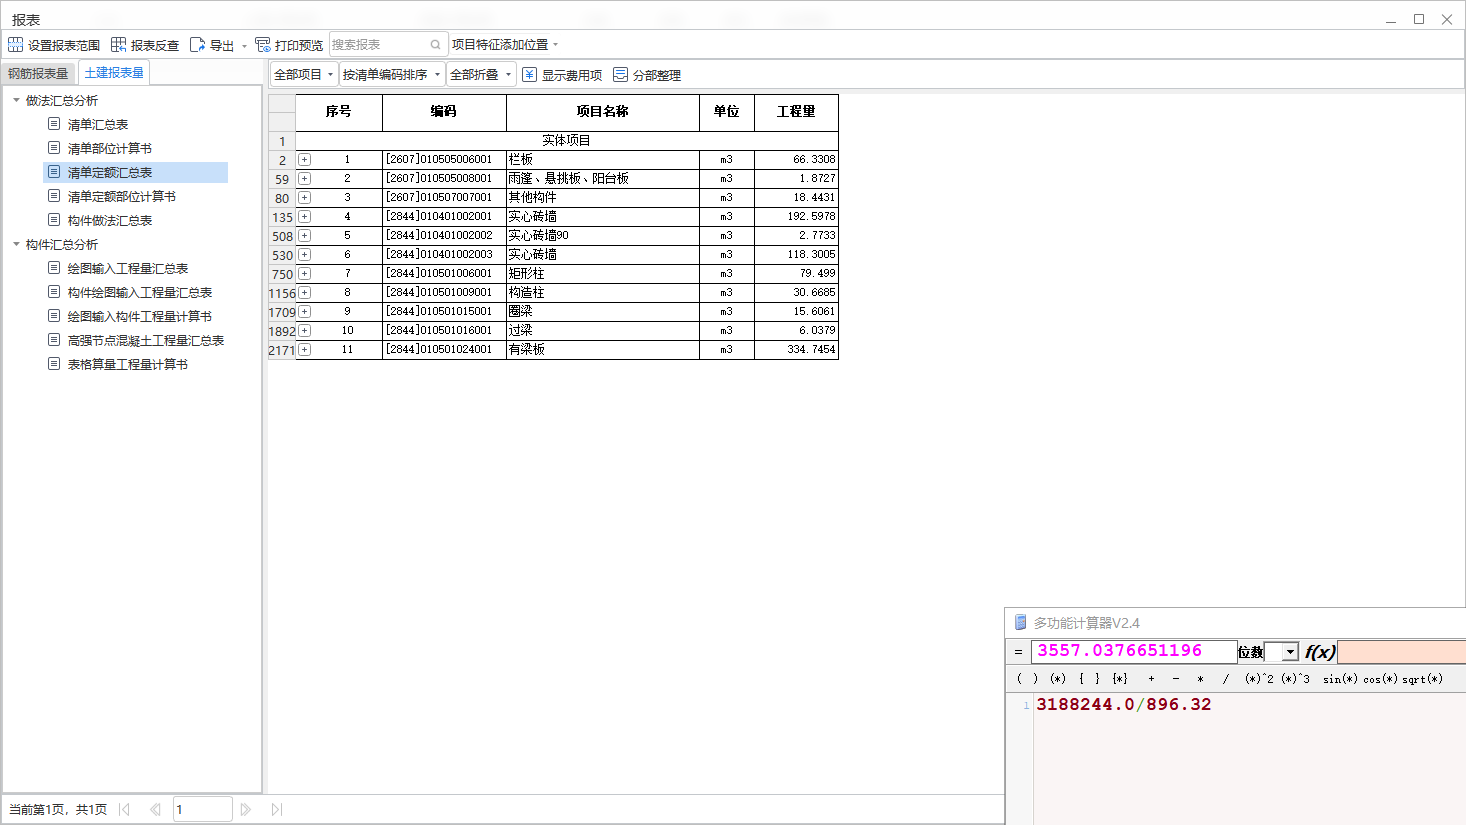Image resolution: width=1466 pixels, height=825 pixels.
Task: Open the 绘图输入工程量汇总表 report
Action: (x=128, y=269)
